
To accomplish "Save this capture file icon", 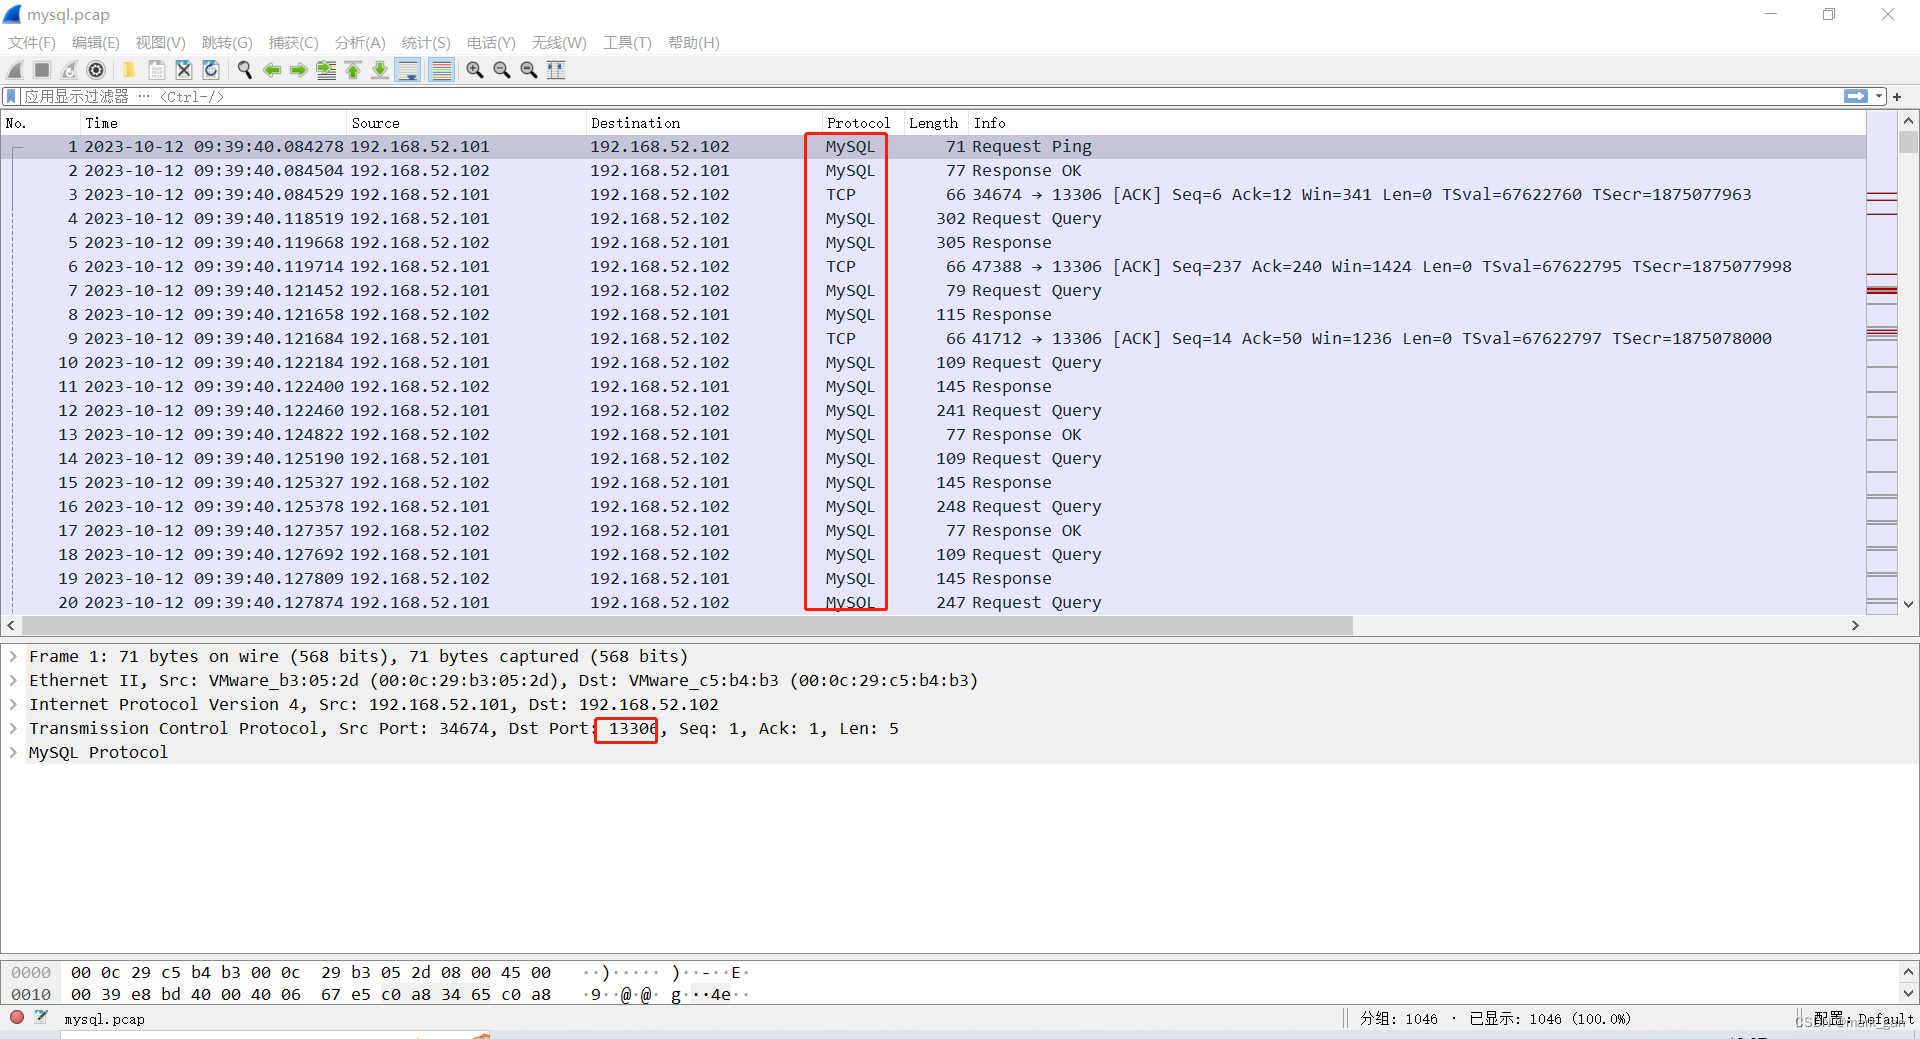I will (156, 70).
